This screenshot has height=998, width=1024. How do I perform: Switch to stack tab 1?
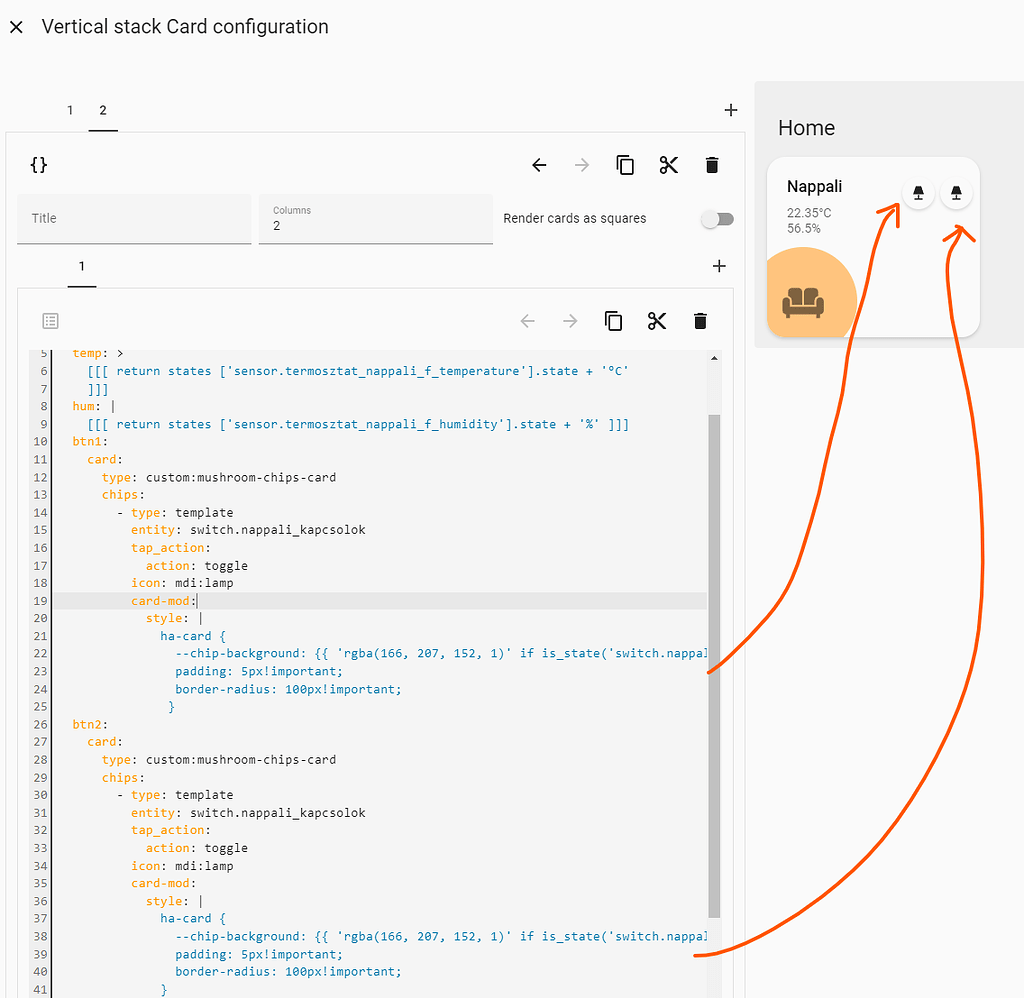pos(69,110)
